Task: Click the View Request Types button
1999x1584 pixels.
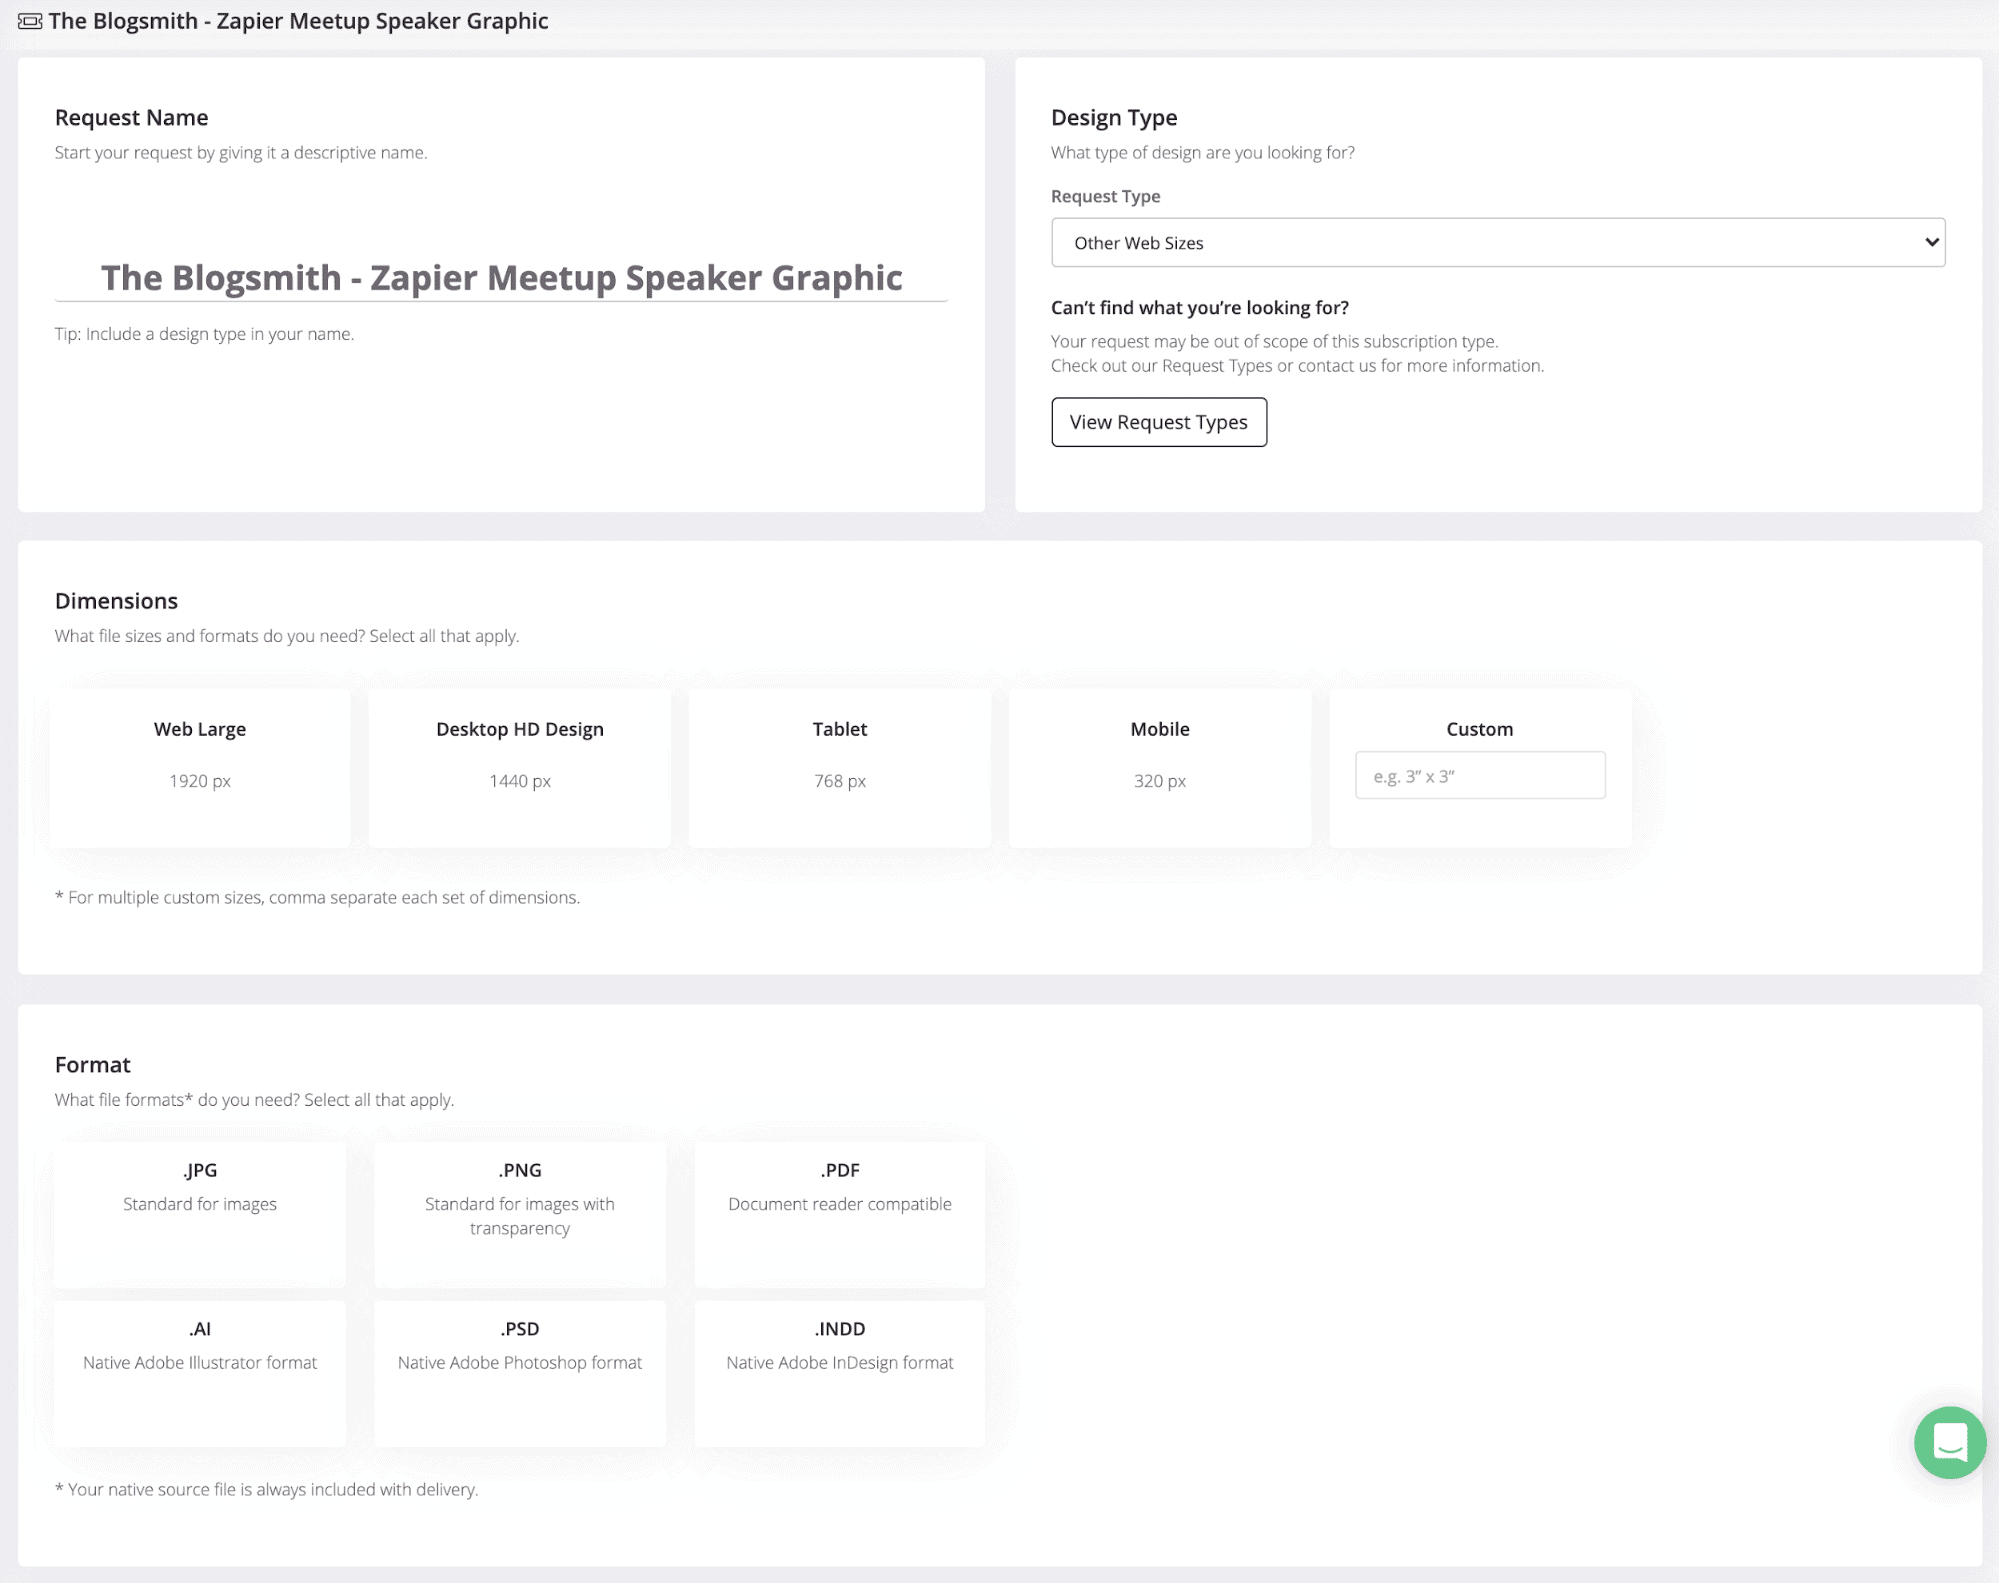Action: pos(1158,421)
